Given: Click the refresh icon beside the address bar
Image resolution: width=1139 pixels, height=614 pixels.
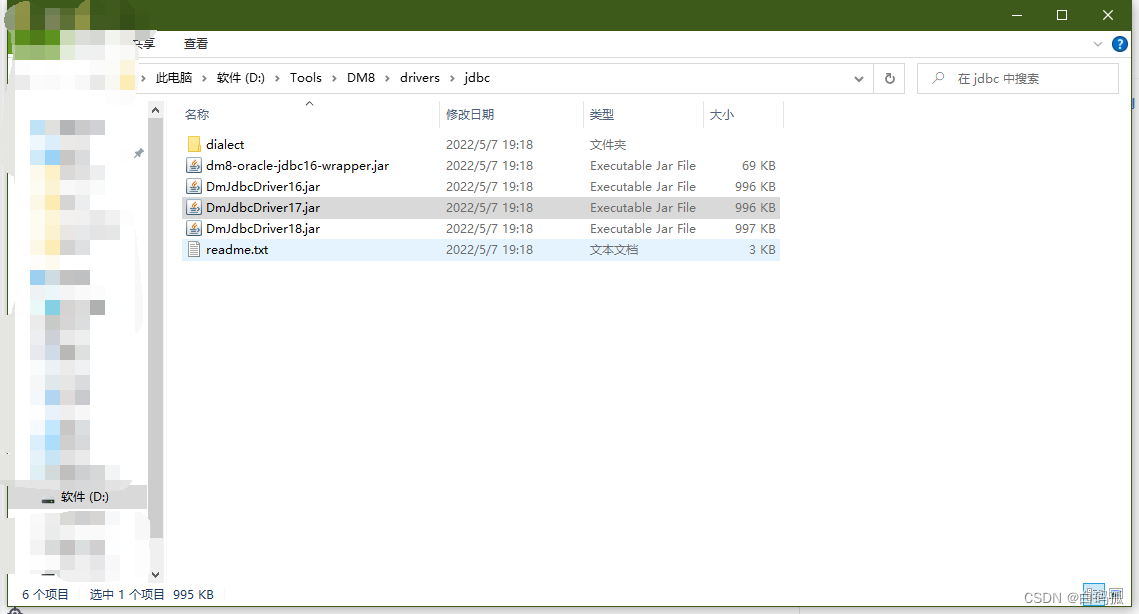Looking at the screenshot, I should [890, 78].
